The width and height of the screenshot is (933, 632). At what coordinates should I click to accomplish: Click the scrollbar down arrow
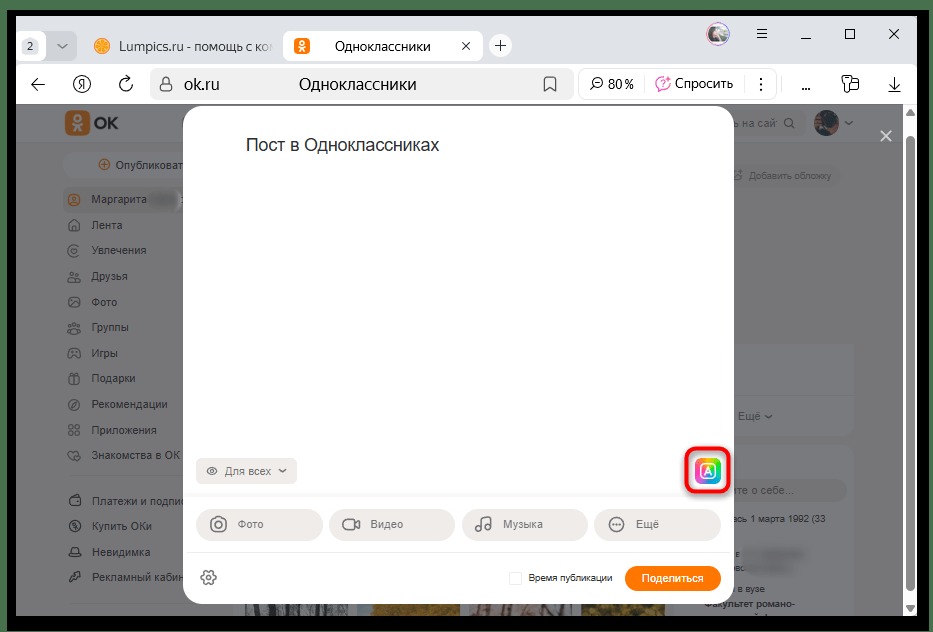(x=910, y=608)
